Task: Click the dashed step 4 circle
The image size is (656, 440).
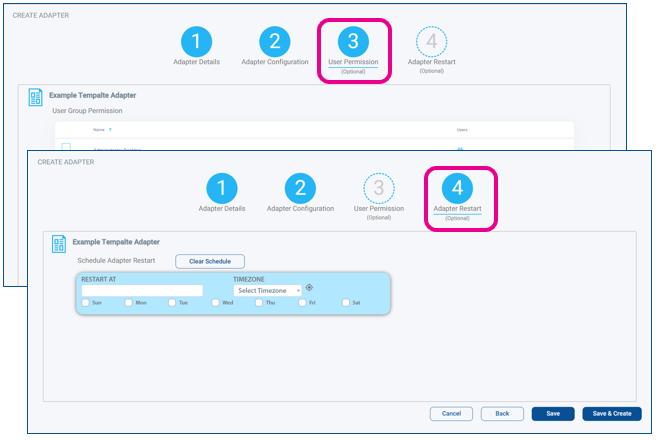Action: coord(432,41)
